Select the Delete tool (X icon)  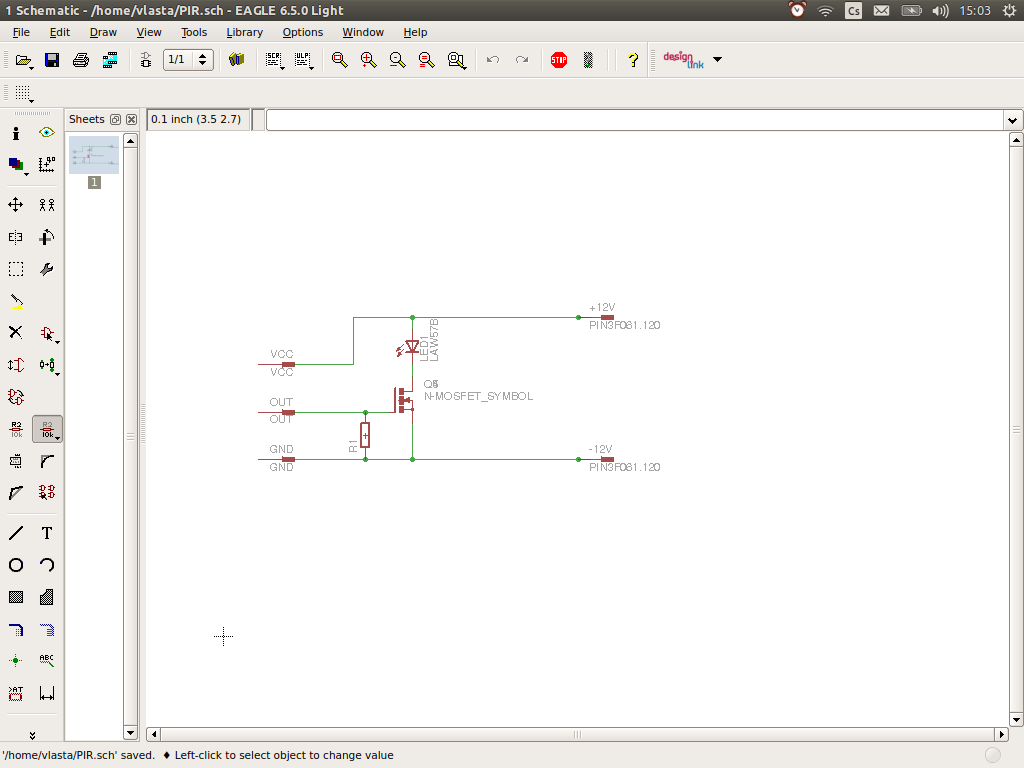point(16,333)
